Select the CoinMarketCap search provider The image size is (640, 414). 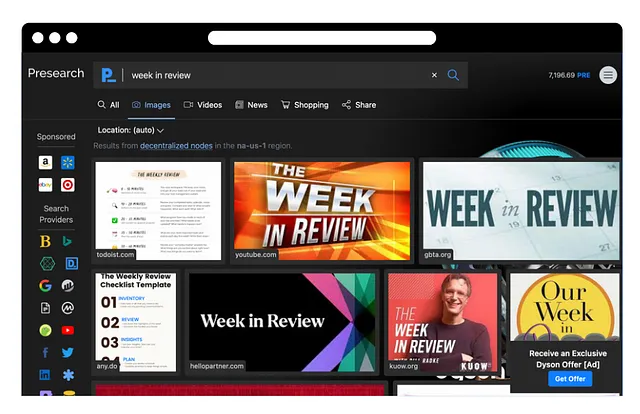tap(68, 308)
